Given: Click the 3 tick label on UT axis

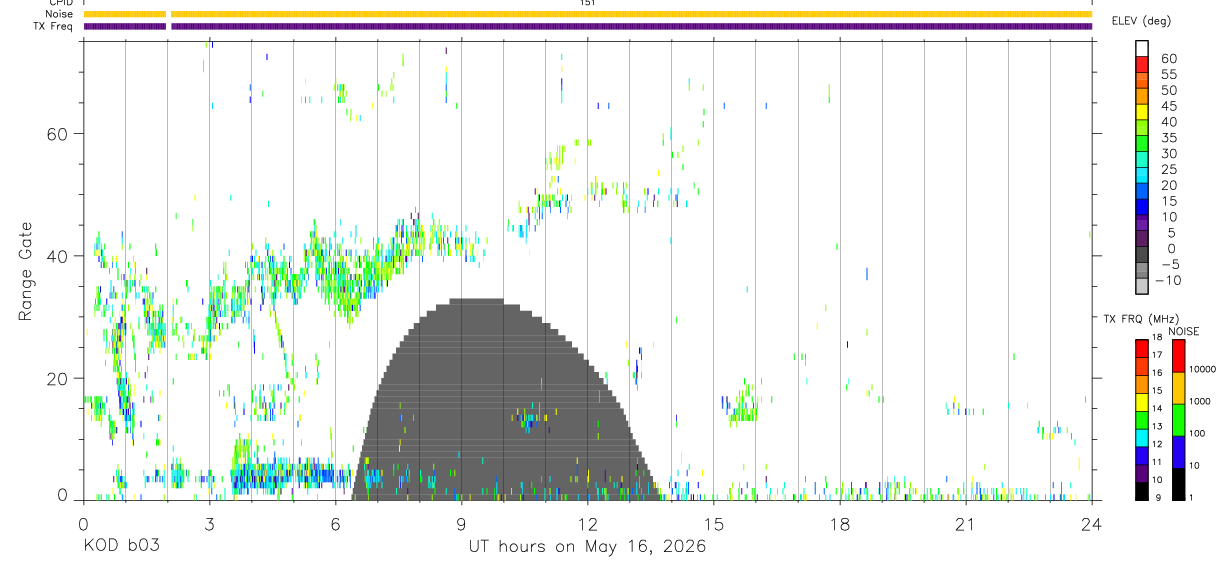Looking at the screenshot, I should (209, 524).
